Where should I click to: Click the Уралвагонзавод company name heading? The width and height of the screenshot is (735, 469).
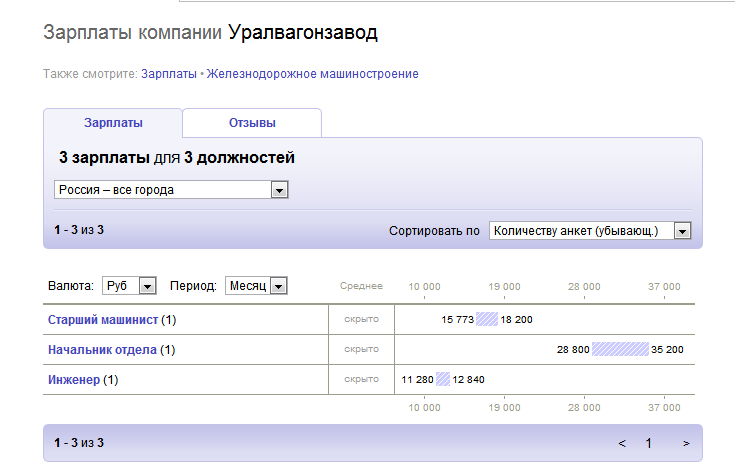tap(303, 33)
